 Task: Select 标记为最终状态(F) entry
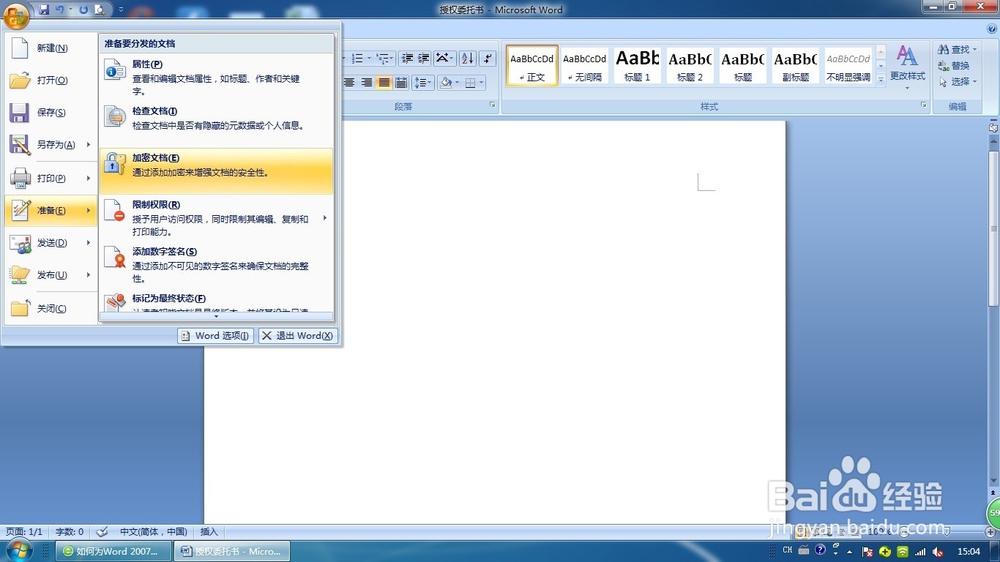(216, 300)
